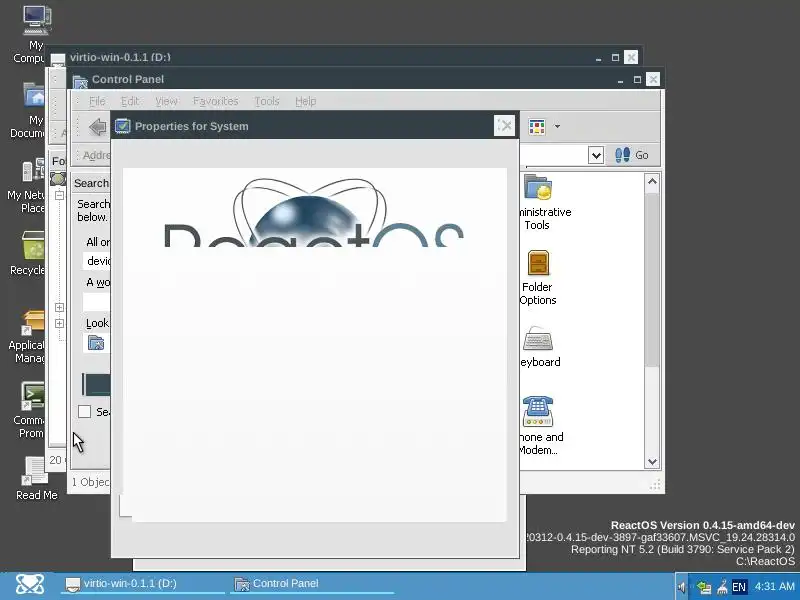The height and width of the screenshot is (600, 800).
Task: Click the scroll up arrow in Control Panel
Action: tap(652, 182)
